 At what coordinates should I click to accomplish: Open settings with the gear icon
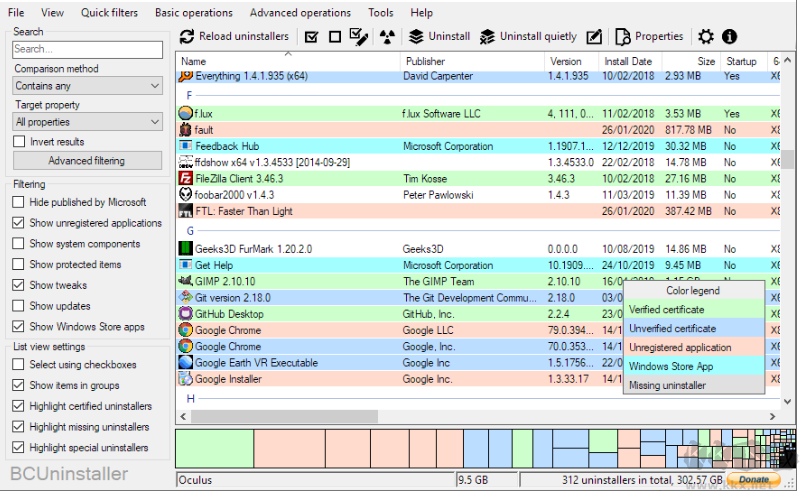[x=706, y=37]
